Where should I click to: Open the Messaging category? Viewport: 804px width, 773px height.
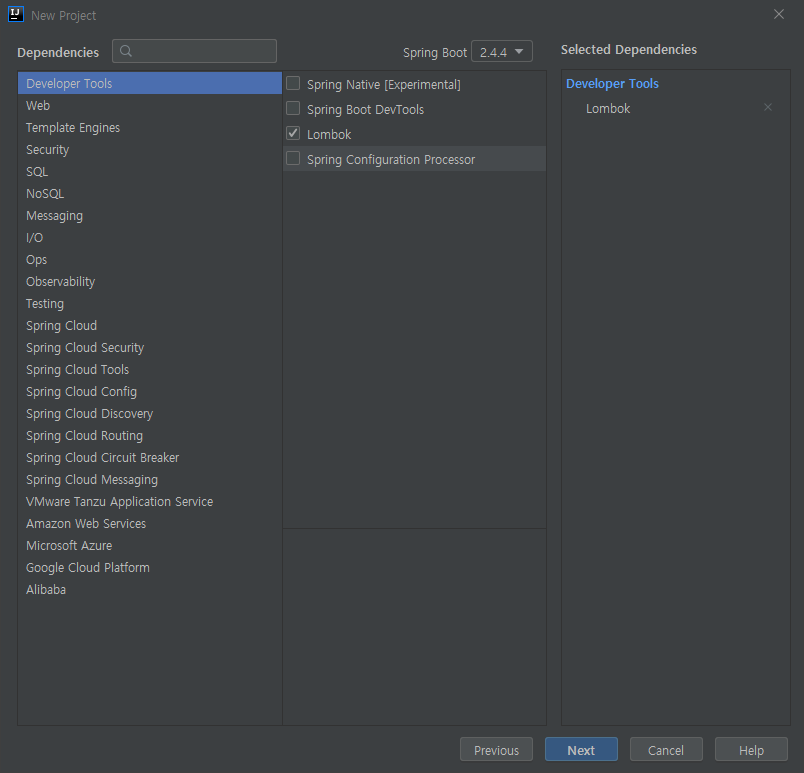pyautogui.click(x=150, y=216)
